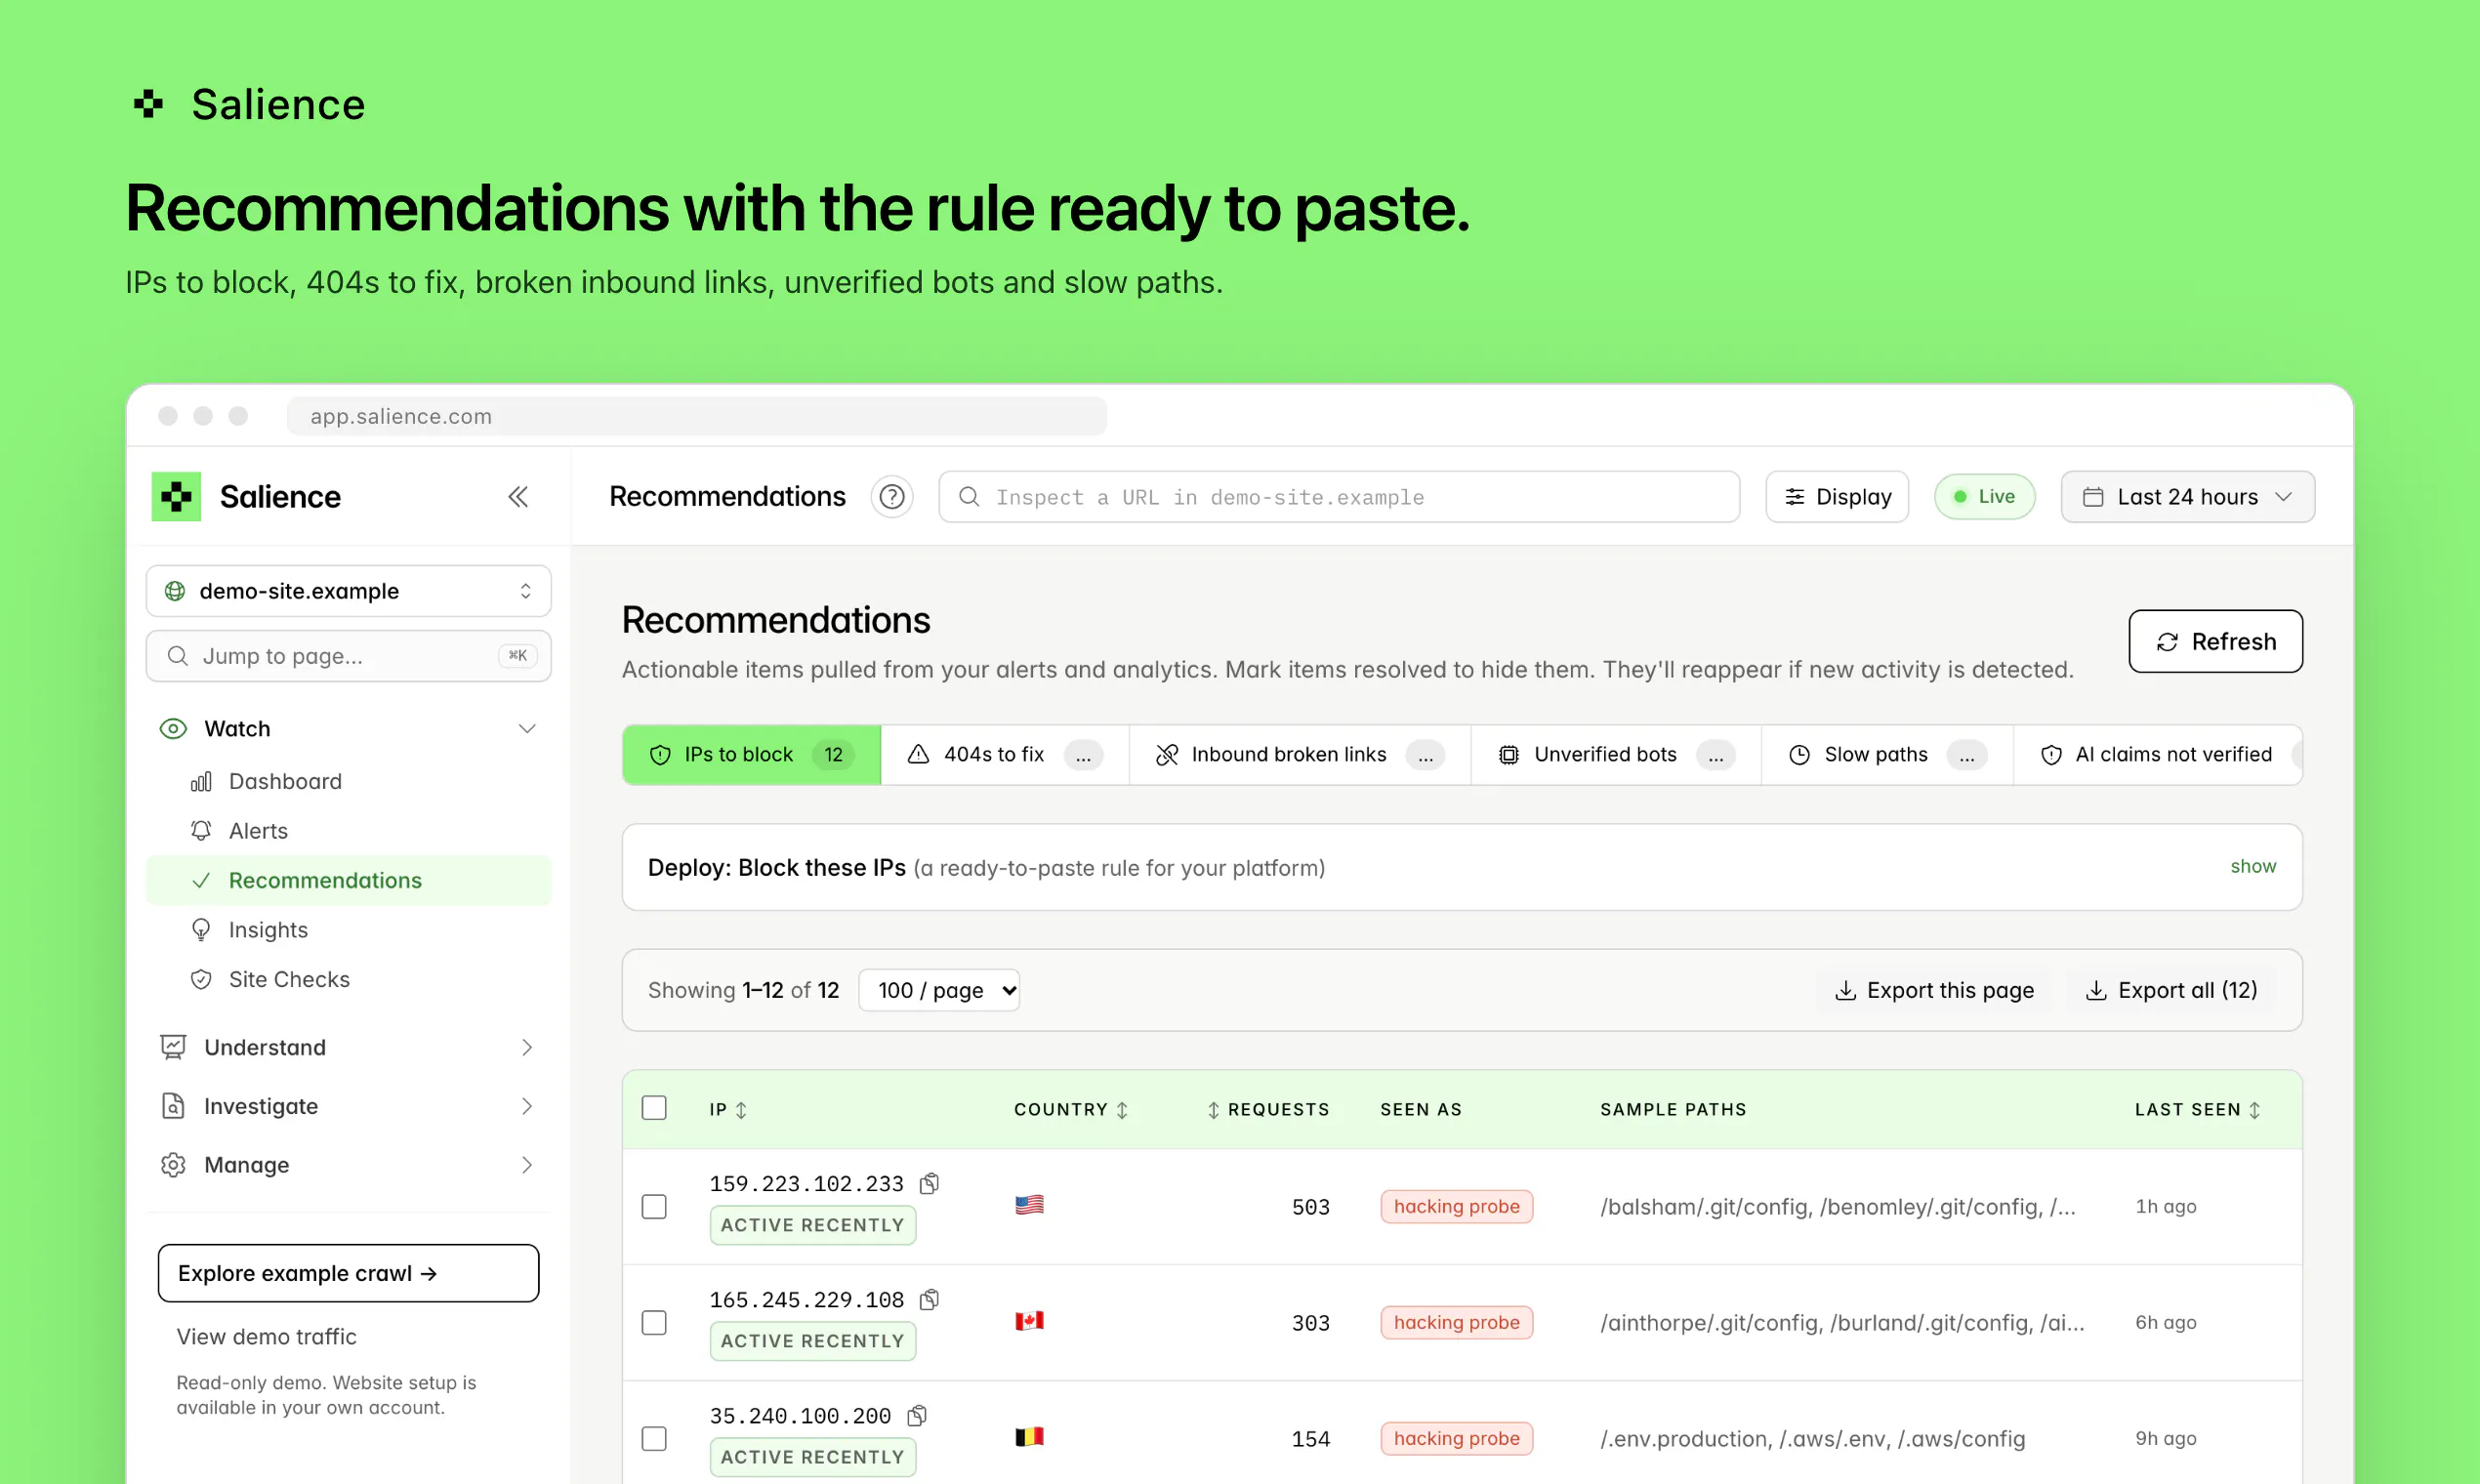Image resolution: width=2480 pixels, height=1484 pixels.
Task: Open the Unverified bots tab
Action: pos(1616,754)
